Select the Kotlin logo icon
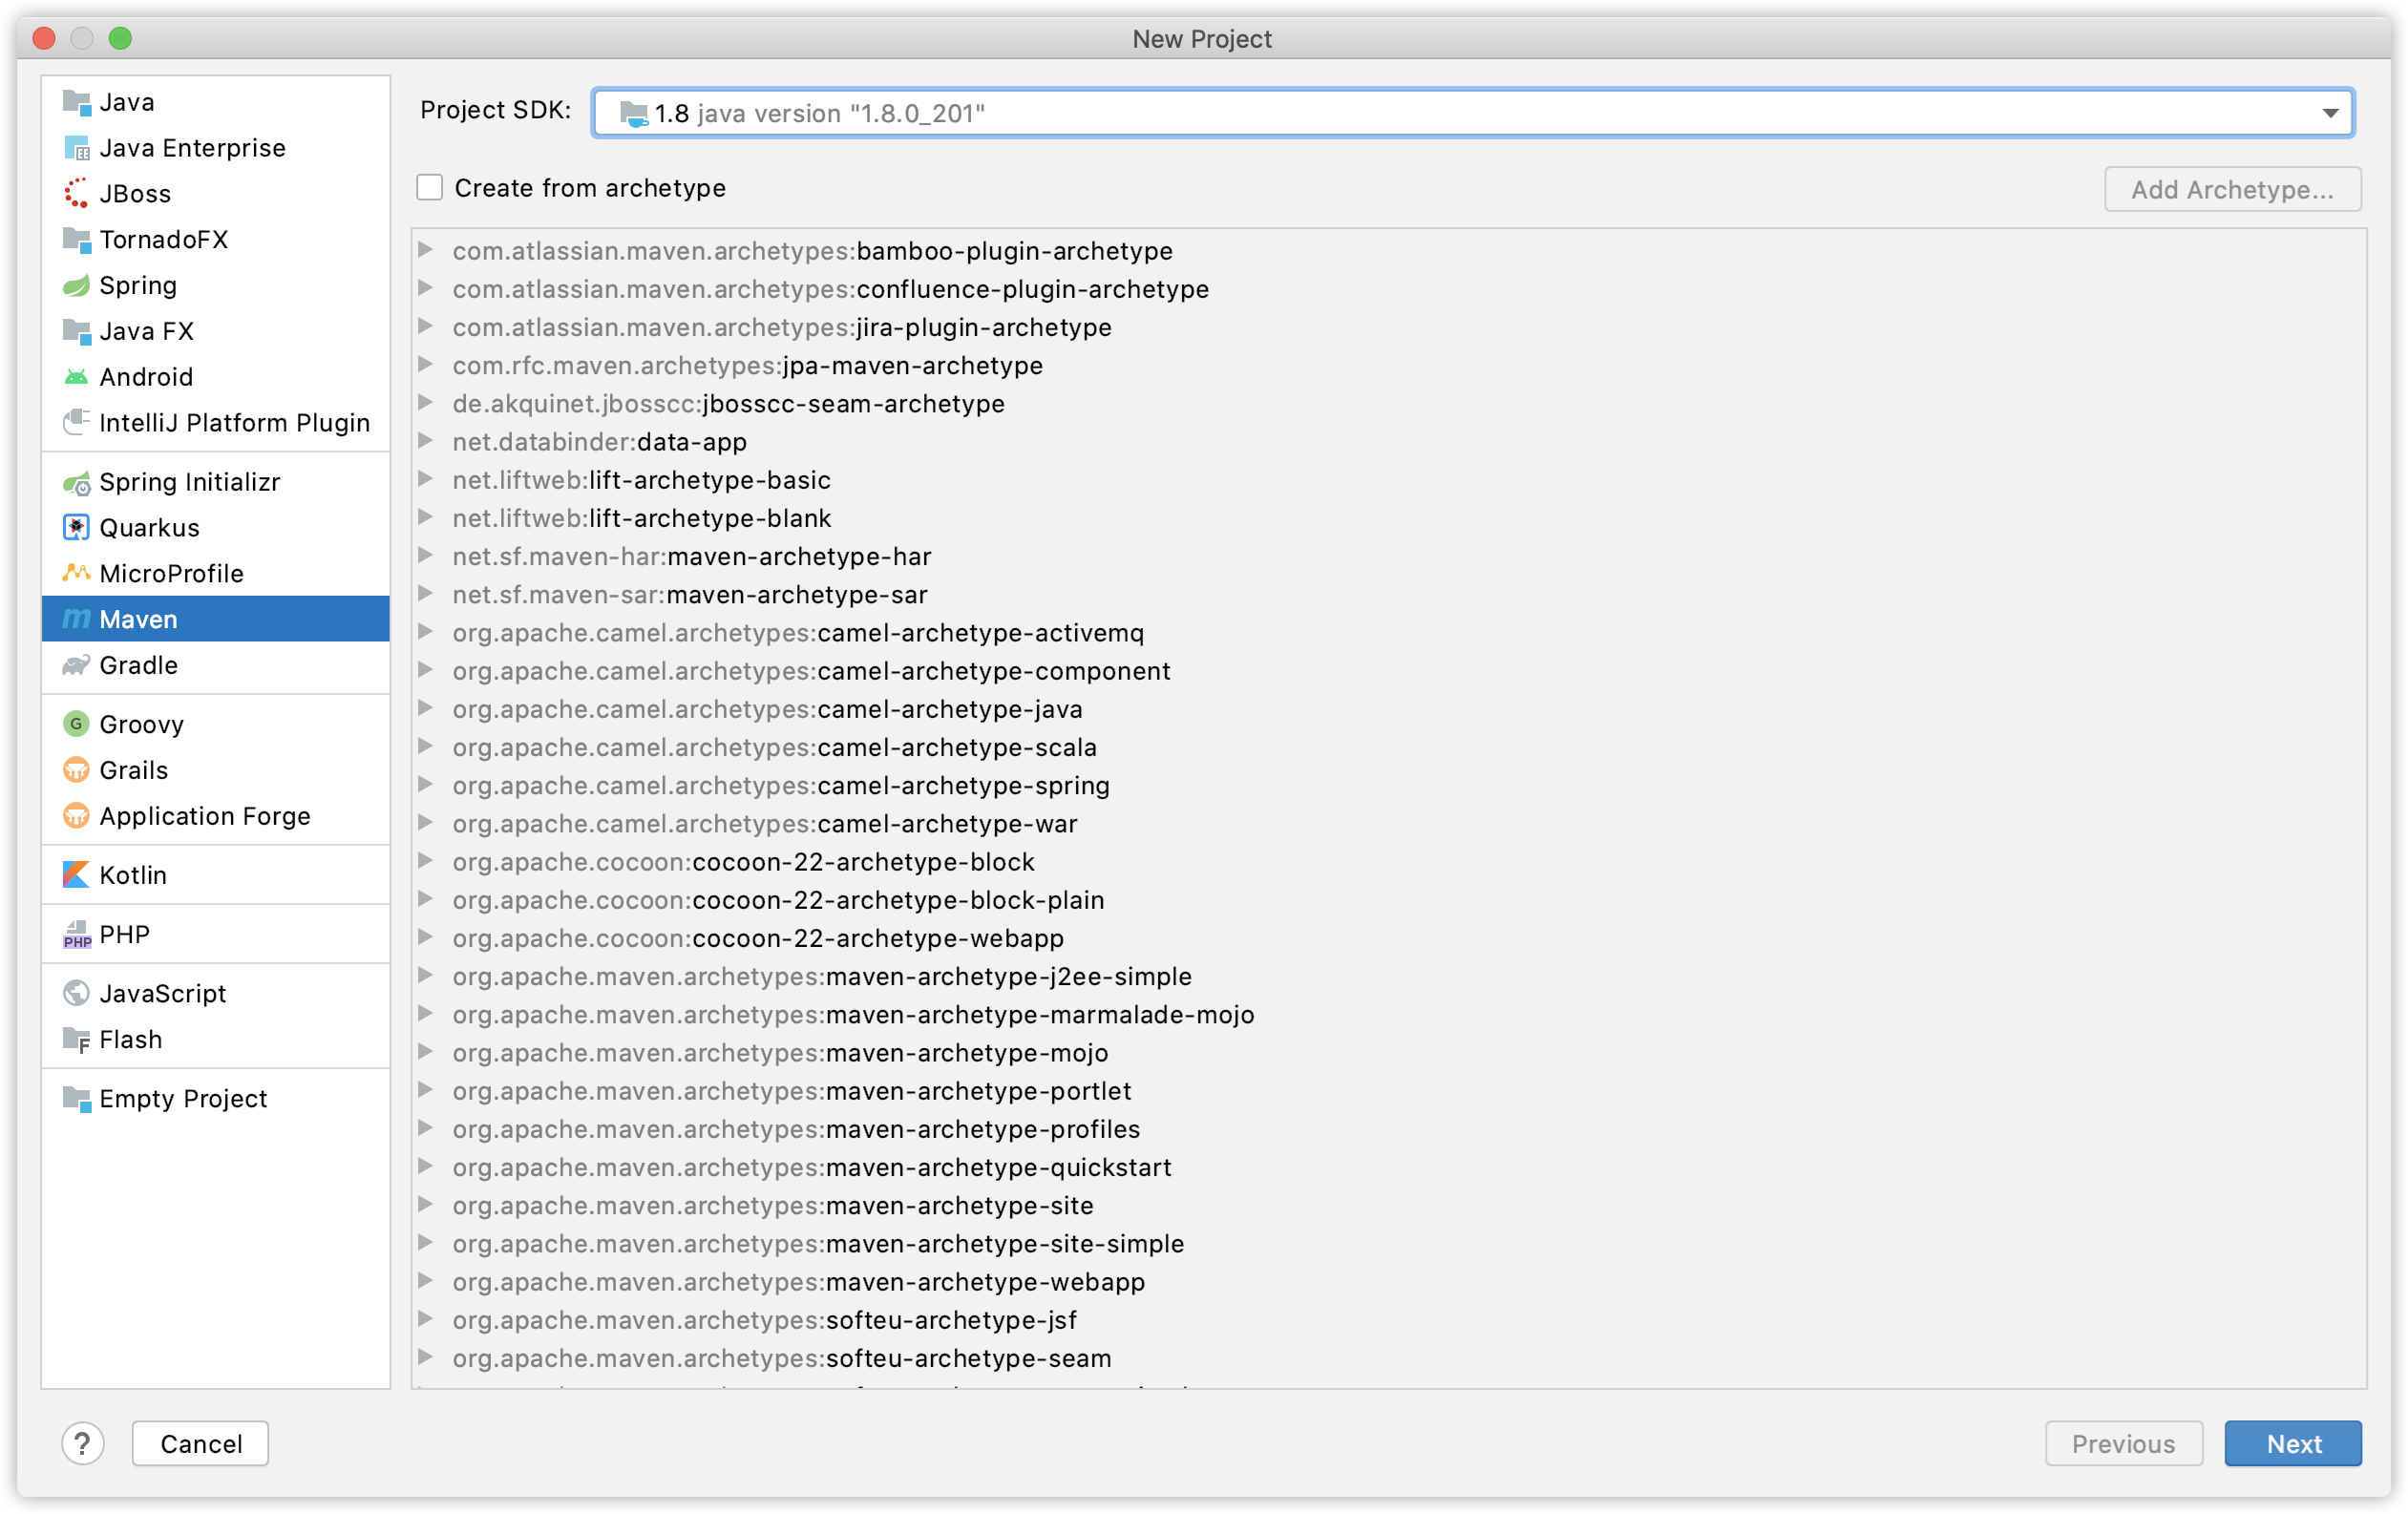2408x1514 pixels. [77, 876]
